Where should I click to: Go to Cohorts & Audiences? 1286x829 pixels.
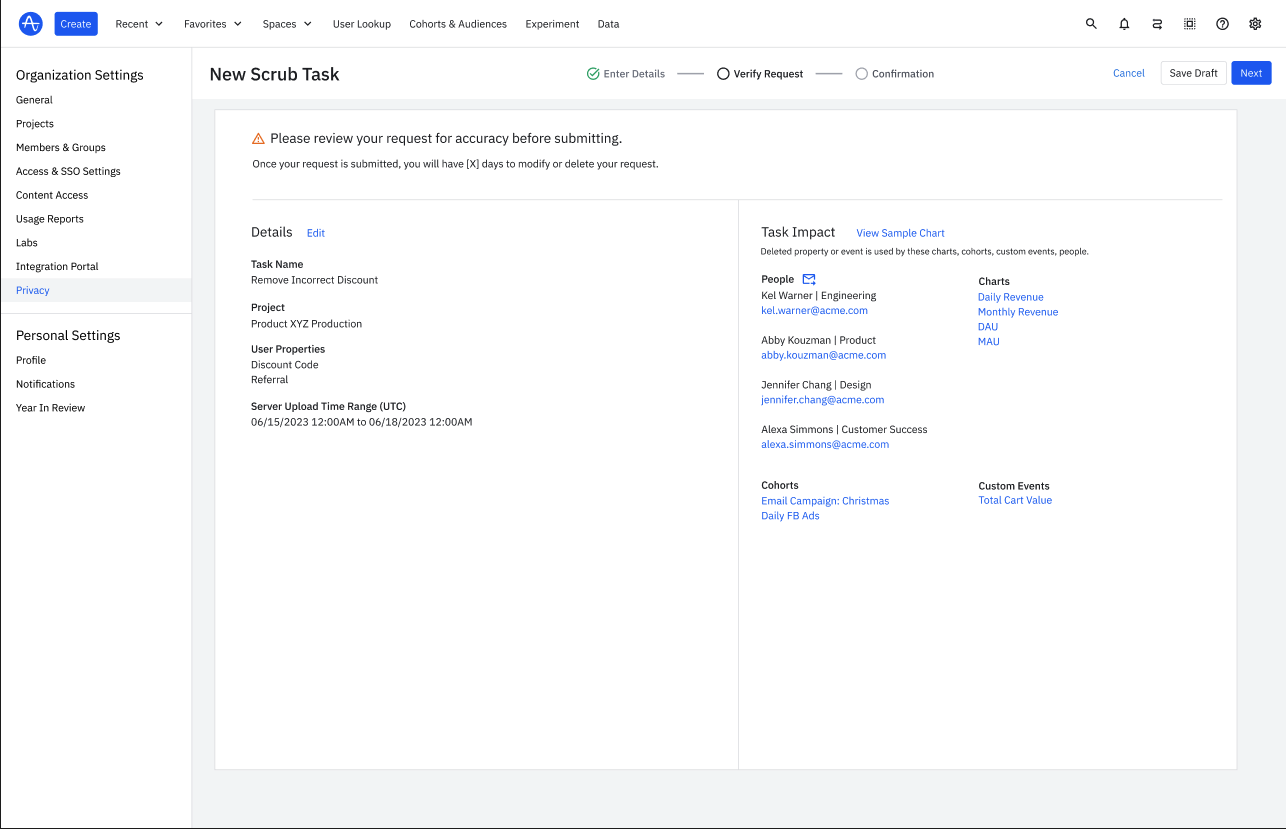coord(458,24)
